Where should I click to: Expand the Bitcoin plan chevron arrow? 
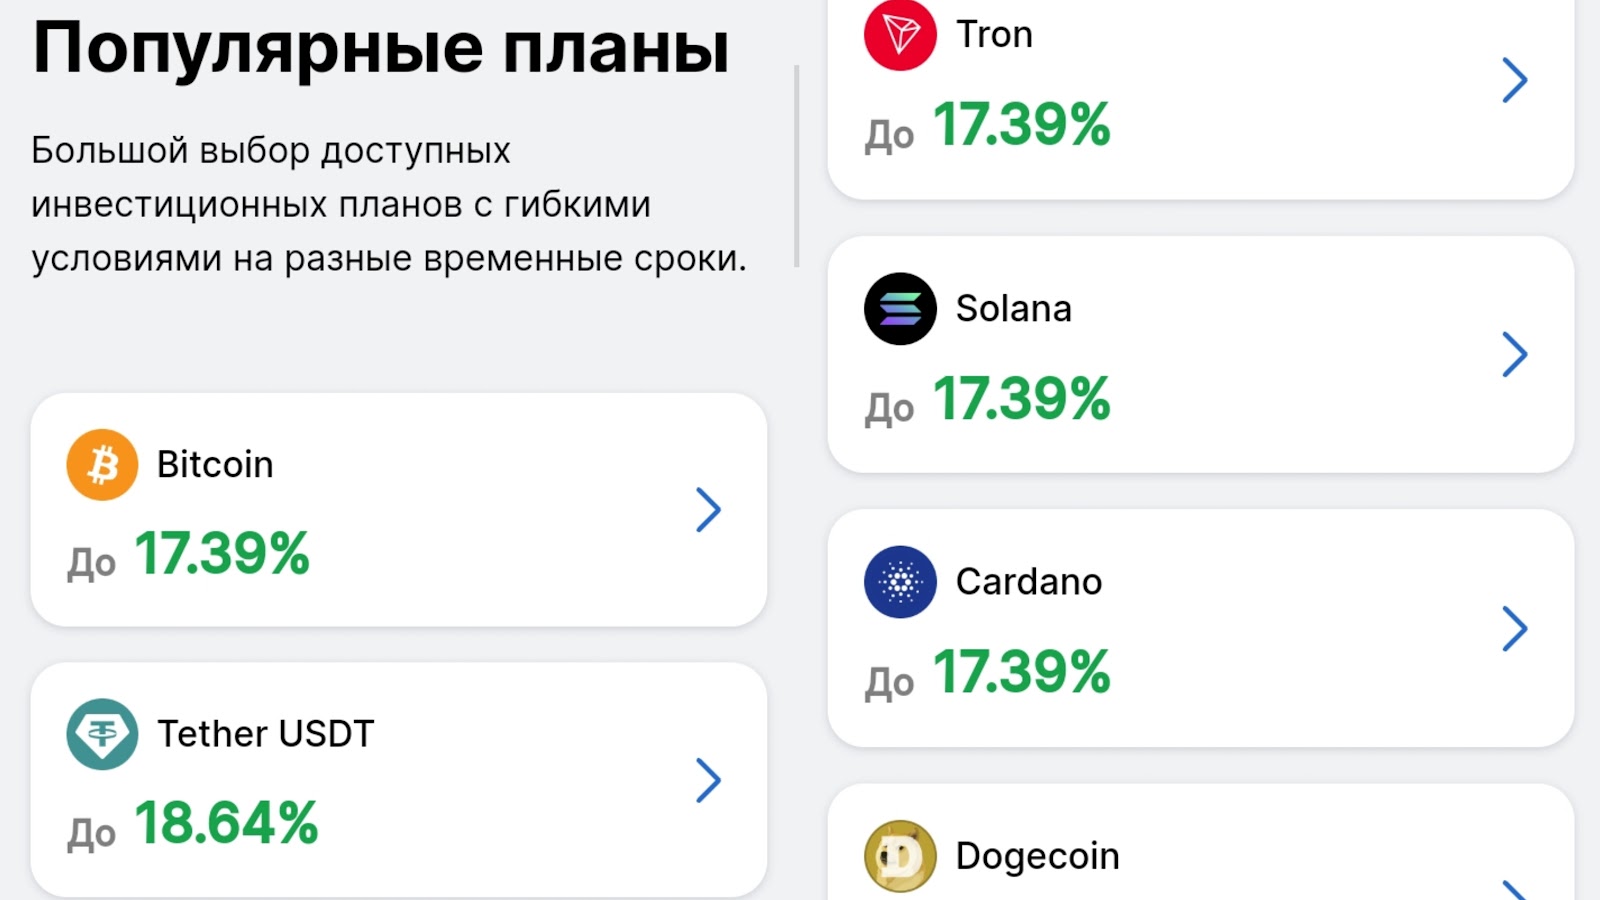coord(708,510)
